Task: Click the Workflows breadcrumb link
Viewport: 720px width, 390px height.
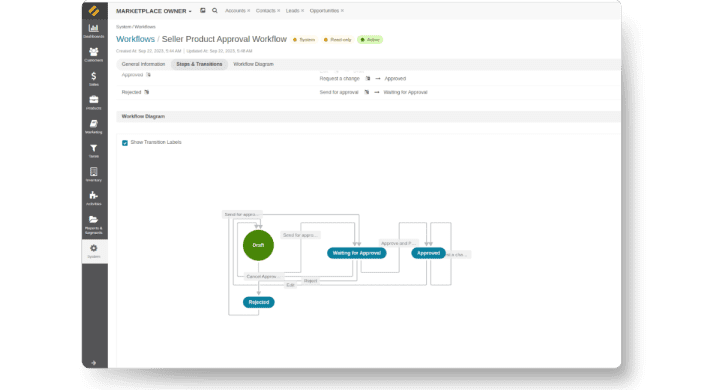Action: (135, 39)
